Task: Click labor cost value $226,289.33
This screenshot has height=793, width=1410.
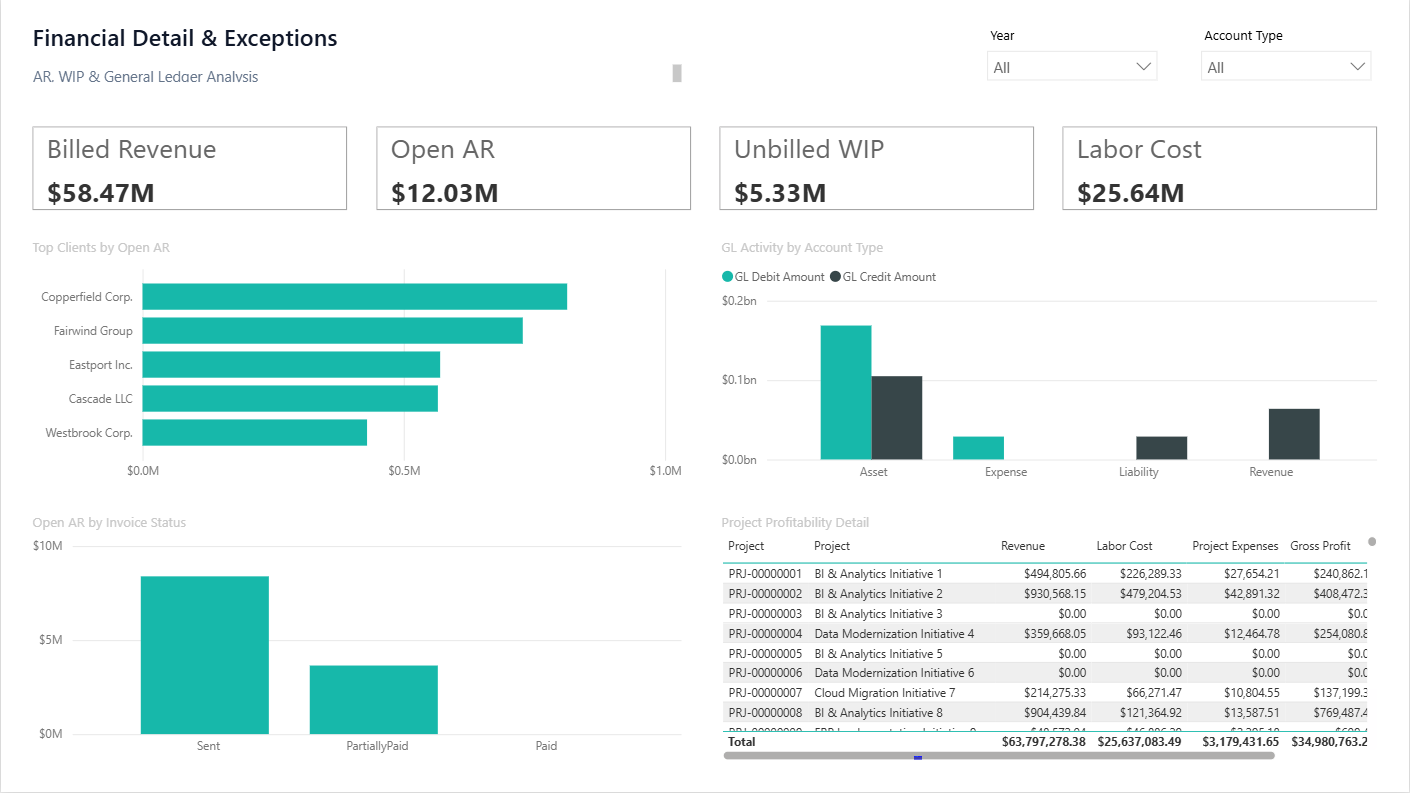Action: (1150, 574)
